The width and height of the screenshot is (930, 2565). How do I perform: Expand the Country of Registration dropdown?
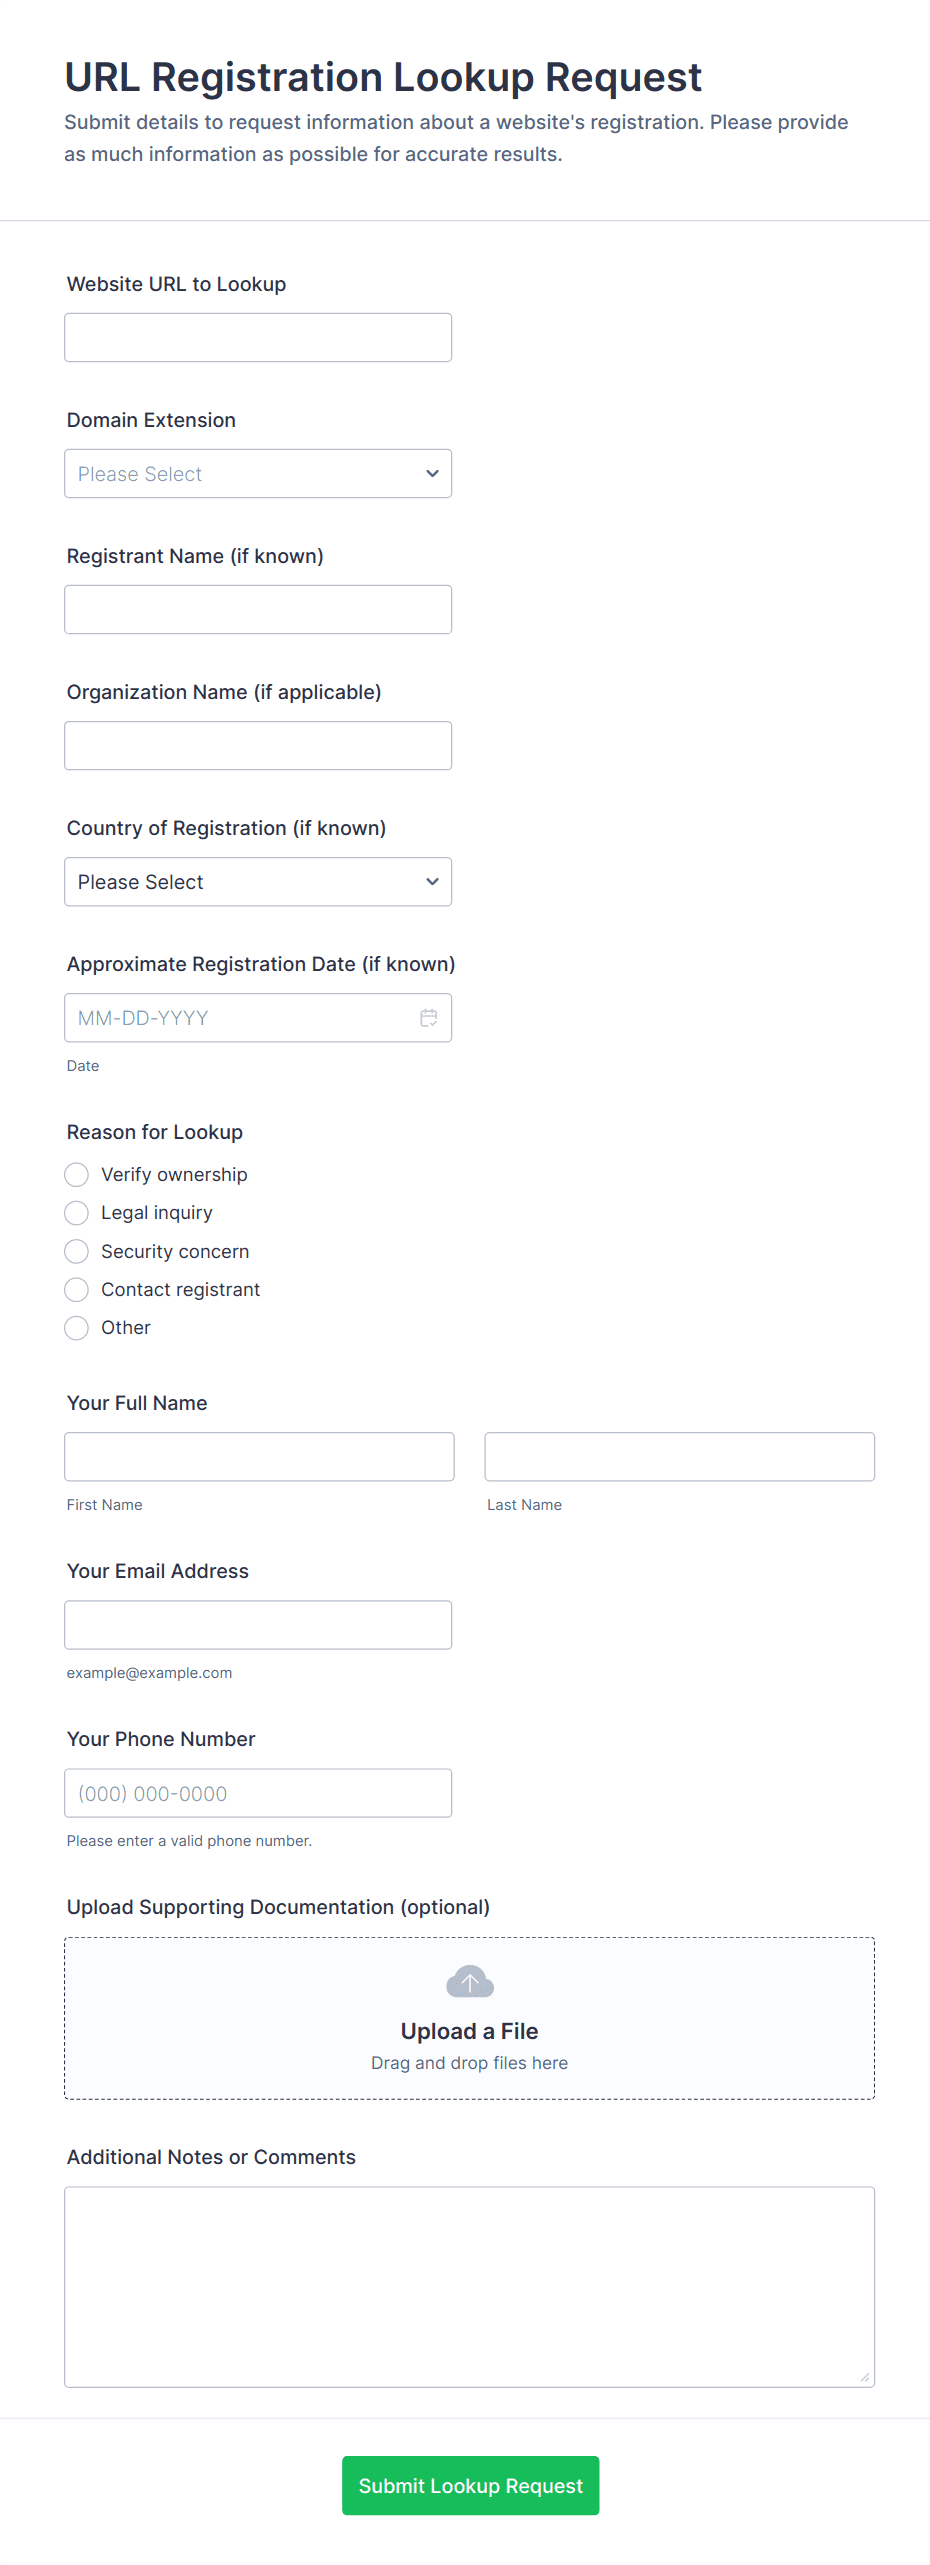(x=258, y=882)
